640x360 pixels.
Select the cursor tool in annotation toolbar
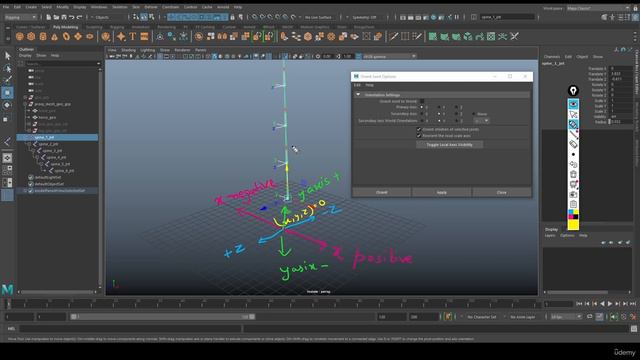point(573,114)
